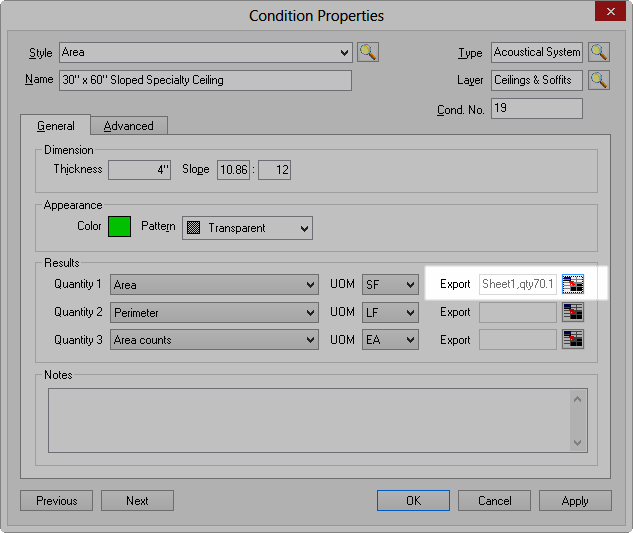Click the Quantity 3 export-to-Excel icon
633x533 pixels.
(573, 340)
